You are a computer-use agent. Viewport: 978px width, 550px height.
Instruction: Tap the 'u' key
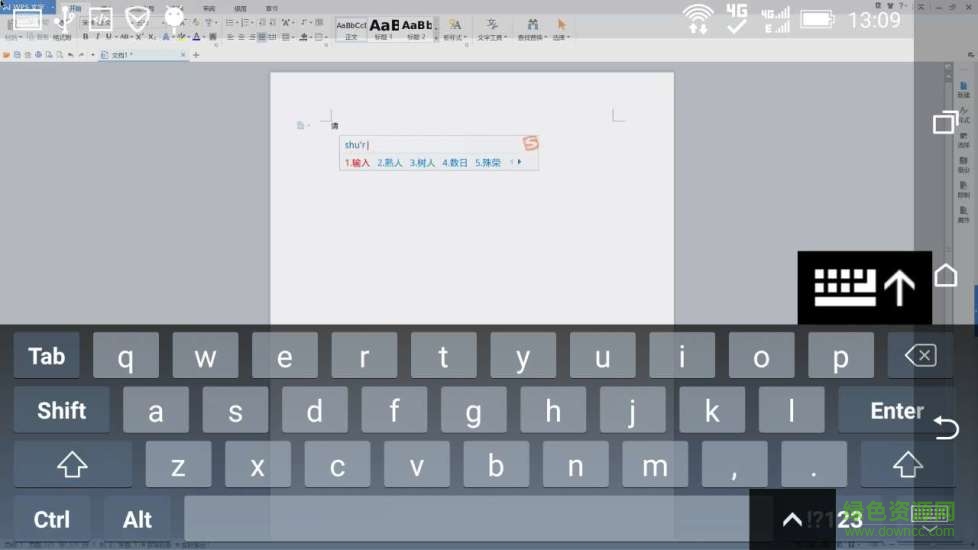(x=603, y=356)
